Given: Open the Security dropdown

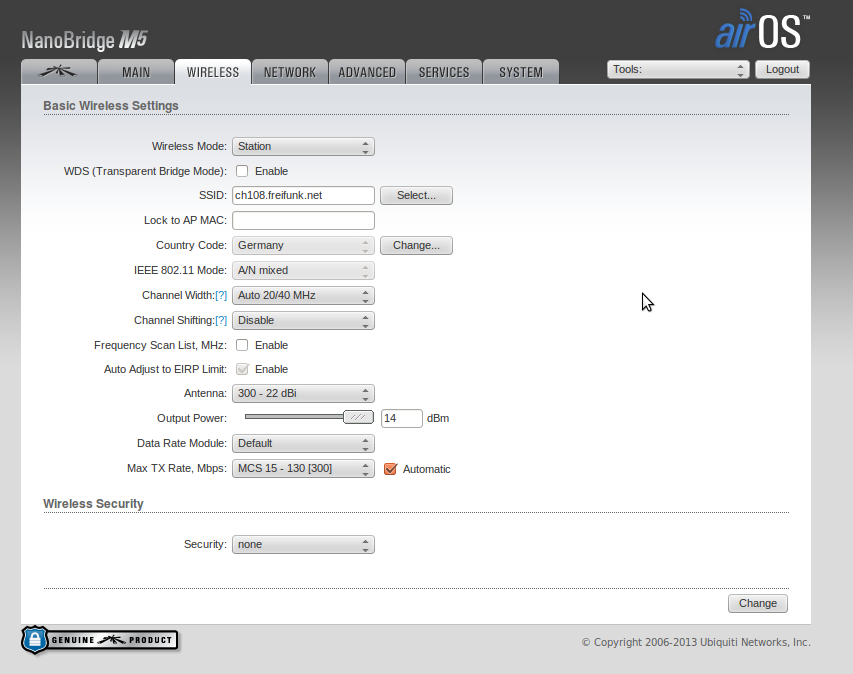Looking at the screenshot, I should (x=303, y=544).
